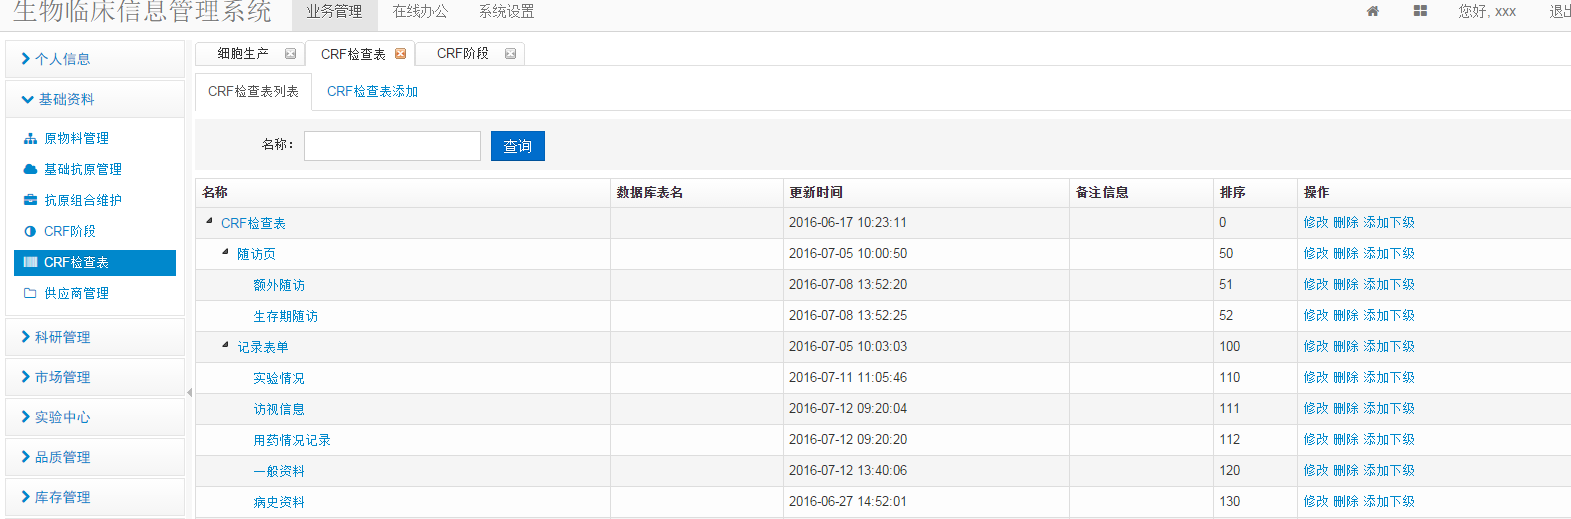
Task: Open the 在线办公 top menu
Action: tap(420, 12)
